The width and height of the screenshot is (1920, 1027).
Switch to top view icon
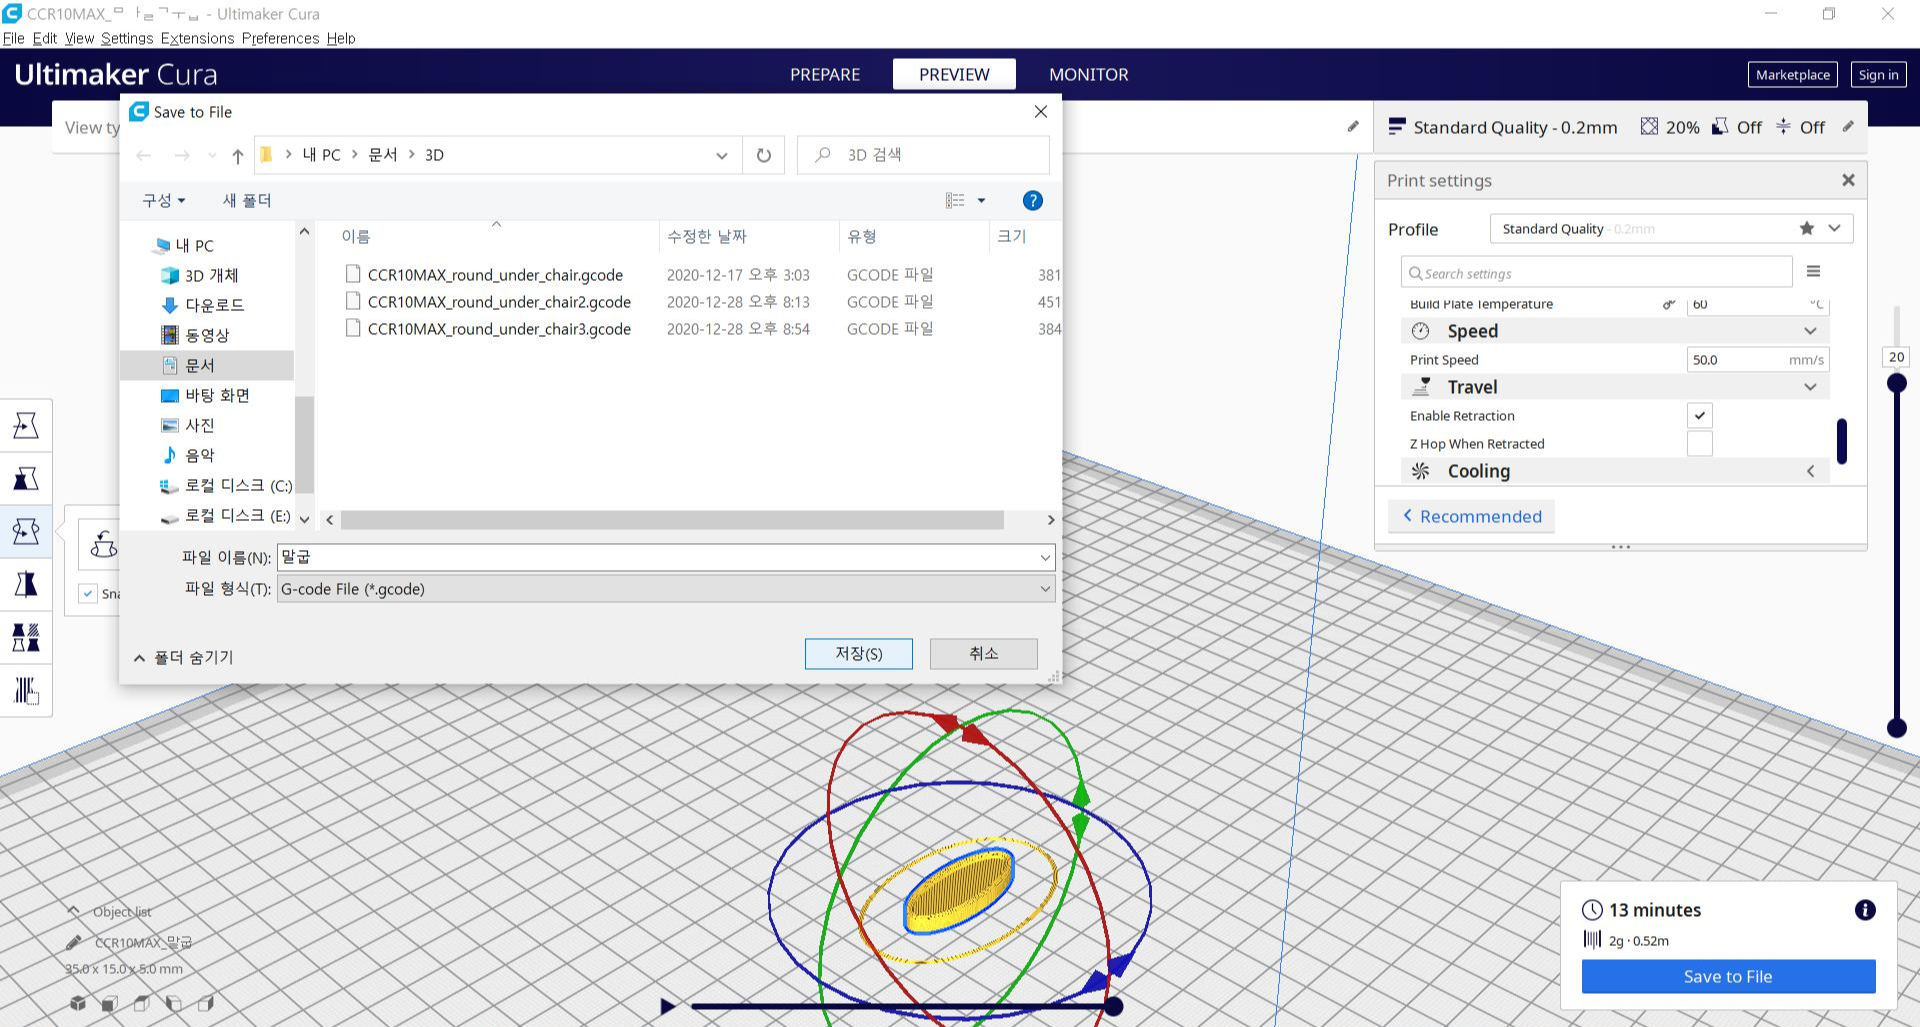(142, 1003)
